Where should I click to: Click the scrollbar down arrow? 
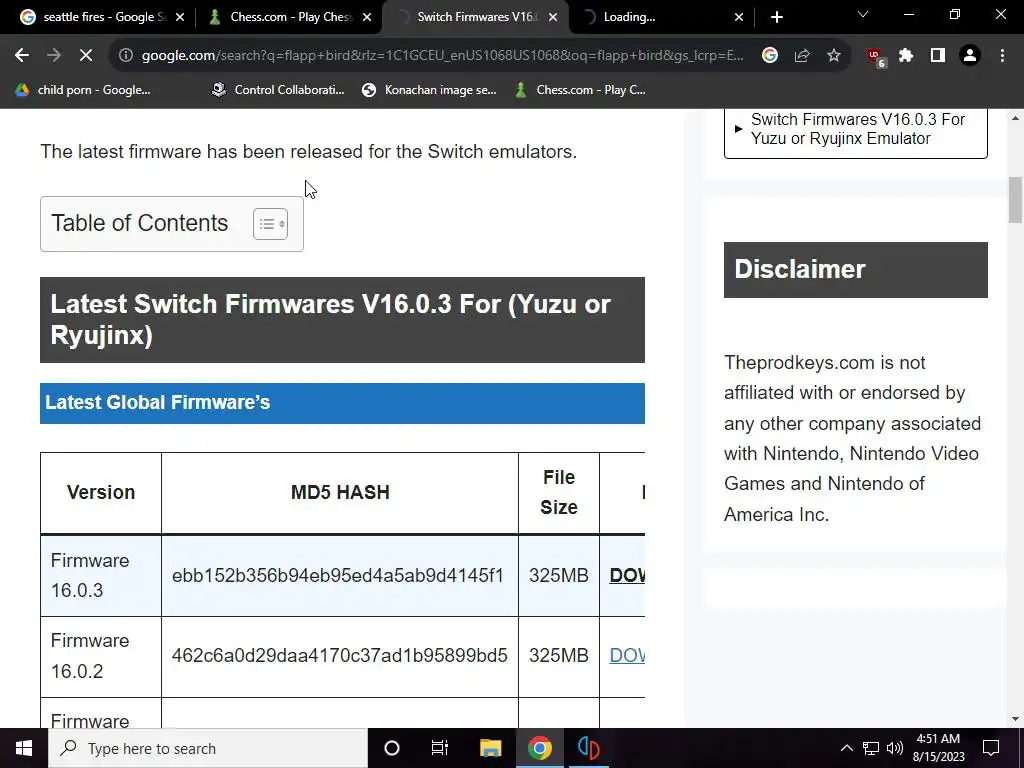(1015, 719)
